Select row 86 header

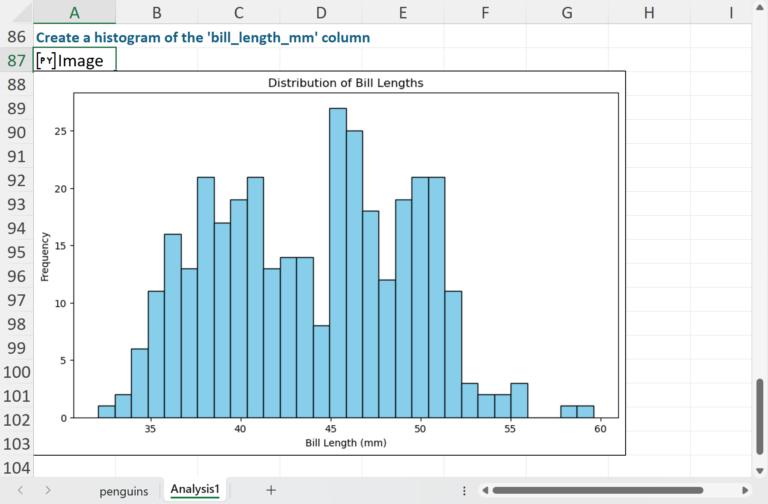pos(16,37)
